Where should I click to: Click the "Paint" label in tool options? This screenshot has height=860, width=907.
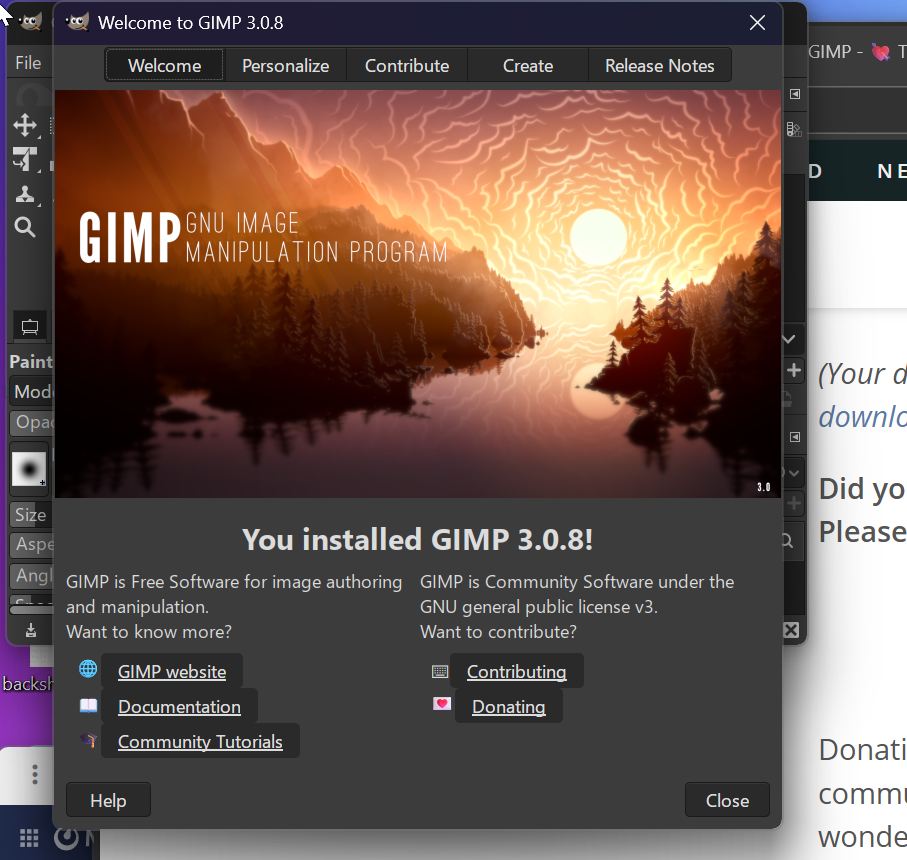(x=31, y=361)
